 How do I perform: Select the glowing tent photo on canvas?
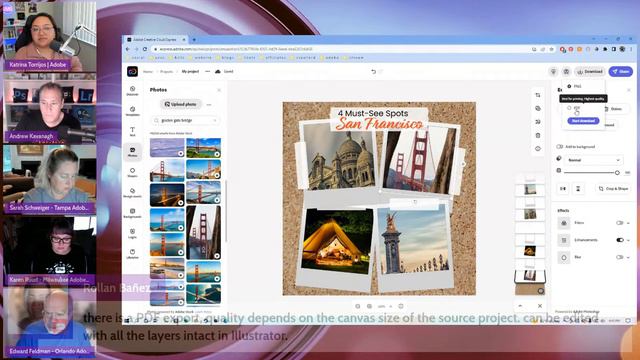pyautogui.click(x=337, y=241)
